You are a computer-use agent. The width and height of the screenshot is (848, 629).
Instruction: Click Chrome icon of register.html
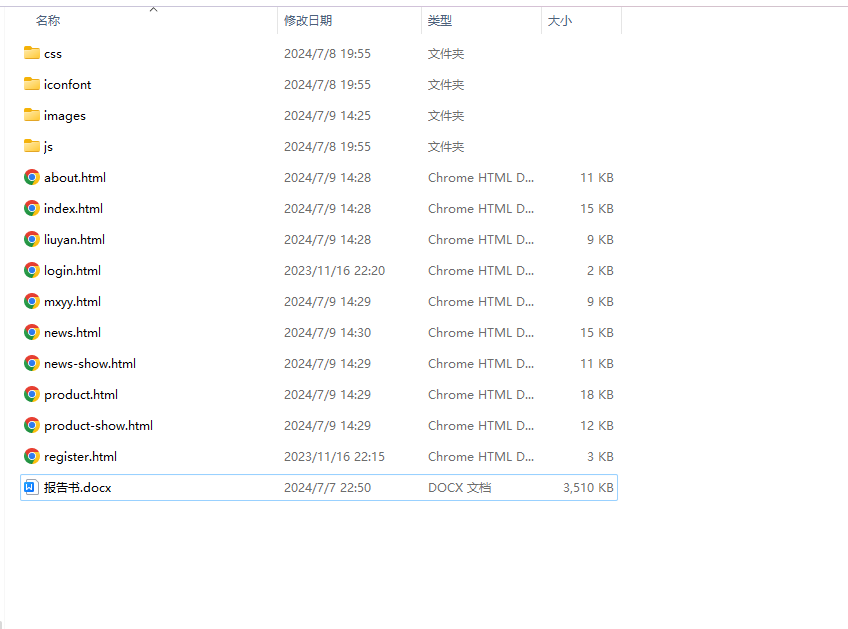click(x=32, y=456)
